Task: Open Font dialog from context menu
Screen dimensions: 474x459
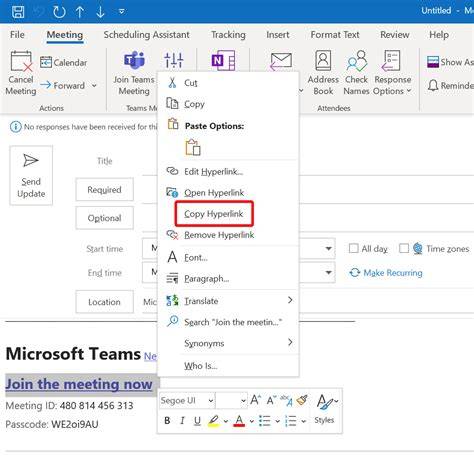Action: (x=228, y=257)
